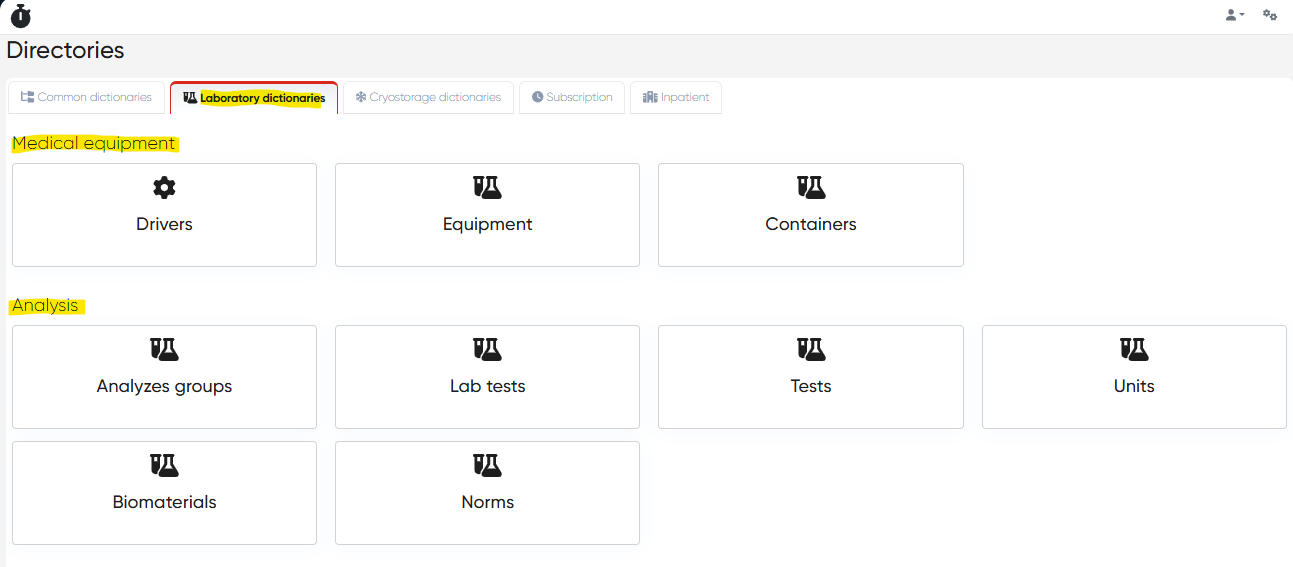The width and height of the screenshot is (1293, 567).
Task: Switch to the Inpatient tab
Action: pyautogui.click(x=676, y=98)
